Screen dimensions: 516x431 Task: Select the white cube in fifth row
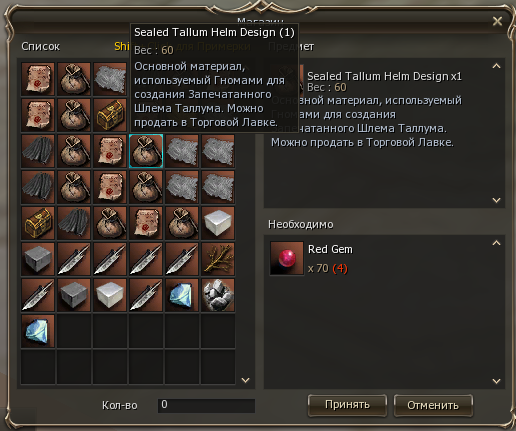tap(218, 223)
